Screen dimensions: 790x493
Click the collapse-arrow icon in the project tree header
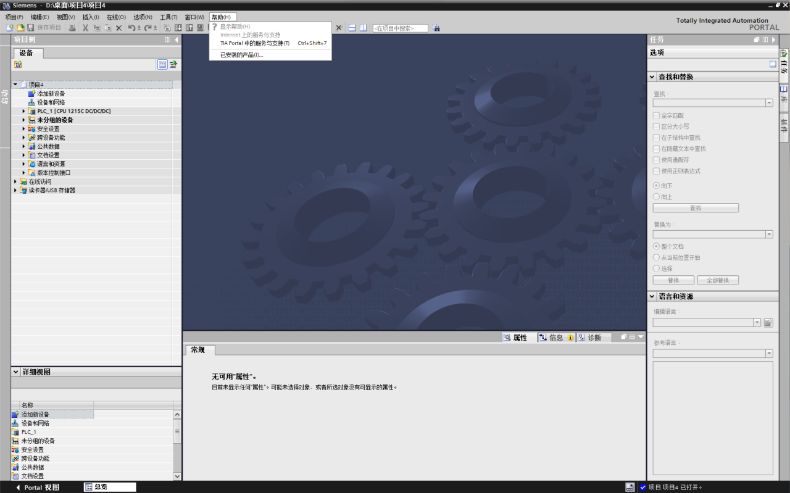click(176, 39)
